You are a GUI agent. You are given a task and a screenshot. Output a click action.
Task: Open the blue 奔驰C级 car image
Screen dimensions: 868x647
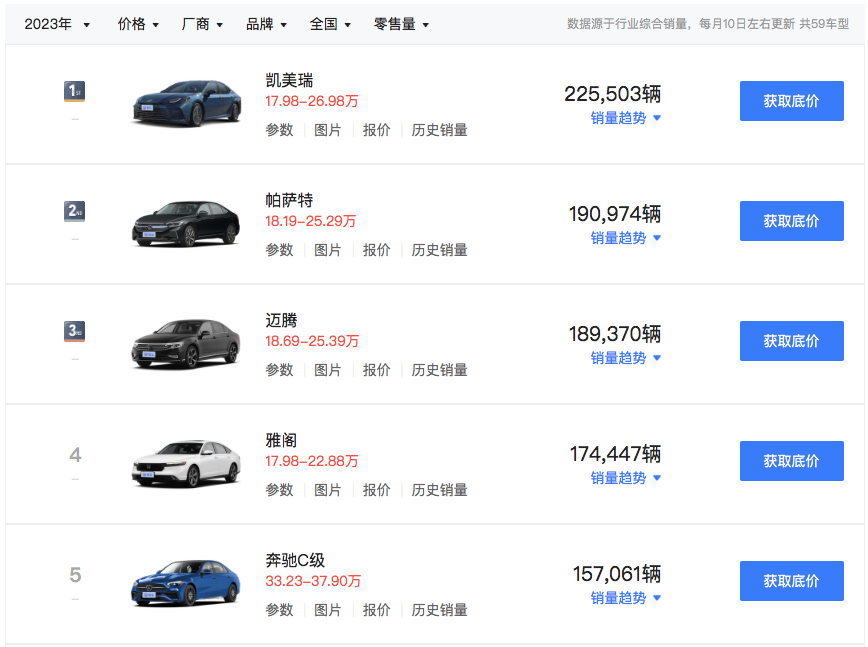tap(186, 583)
